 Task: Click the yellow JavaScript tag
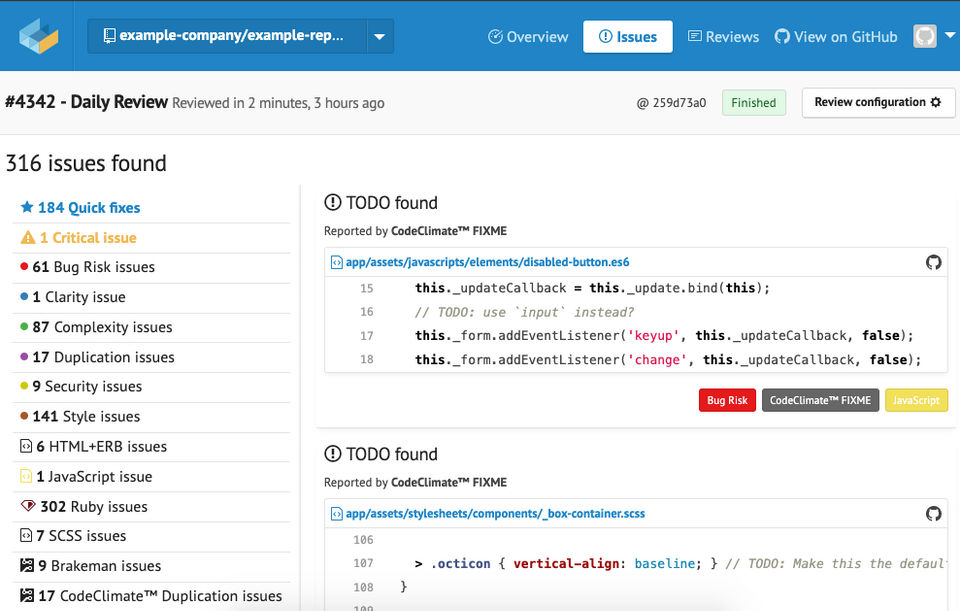916,400
